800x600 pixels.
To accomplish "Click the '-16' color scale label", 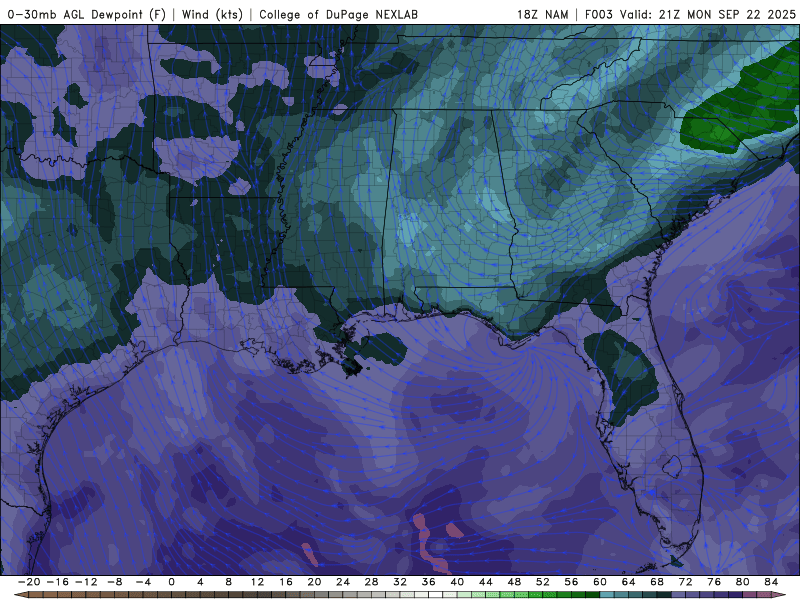I will click(x=58, y=582).
